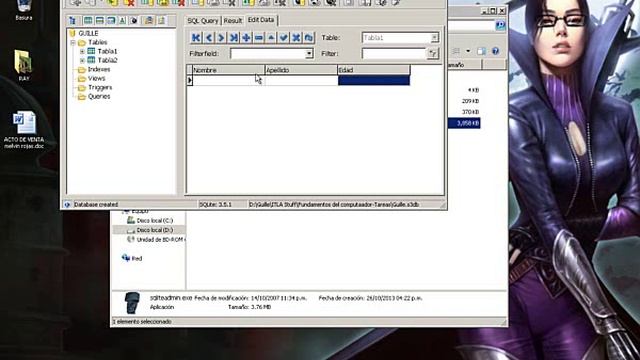Select Tabla2 in the tree
Viewport: 640px width, 360px height.
click(x=107, y=60)
